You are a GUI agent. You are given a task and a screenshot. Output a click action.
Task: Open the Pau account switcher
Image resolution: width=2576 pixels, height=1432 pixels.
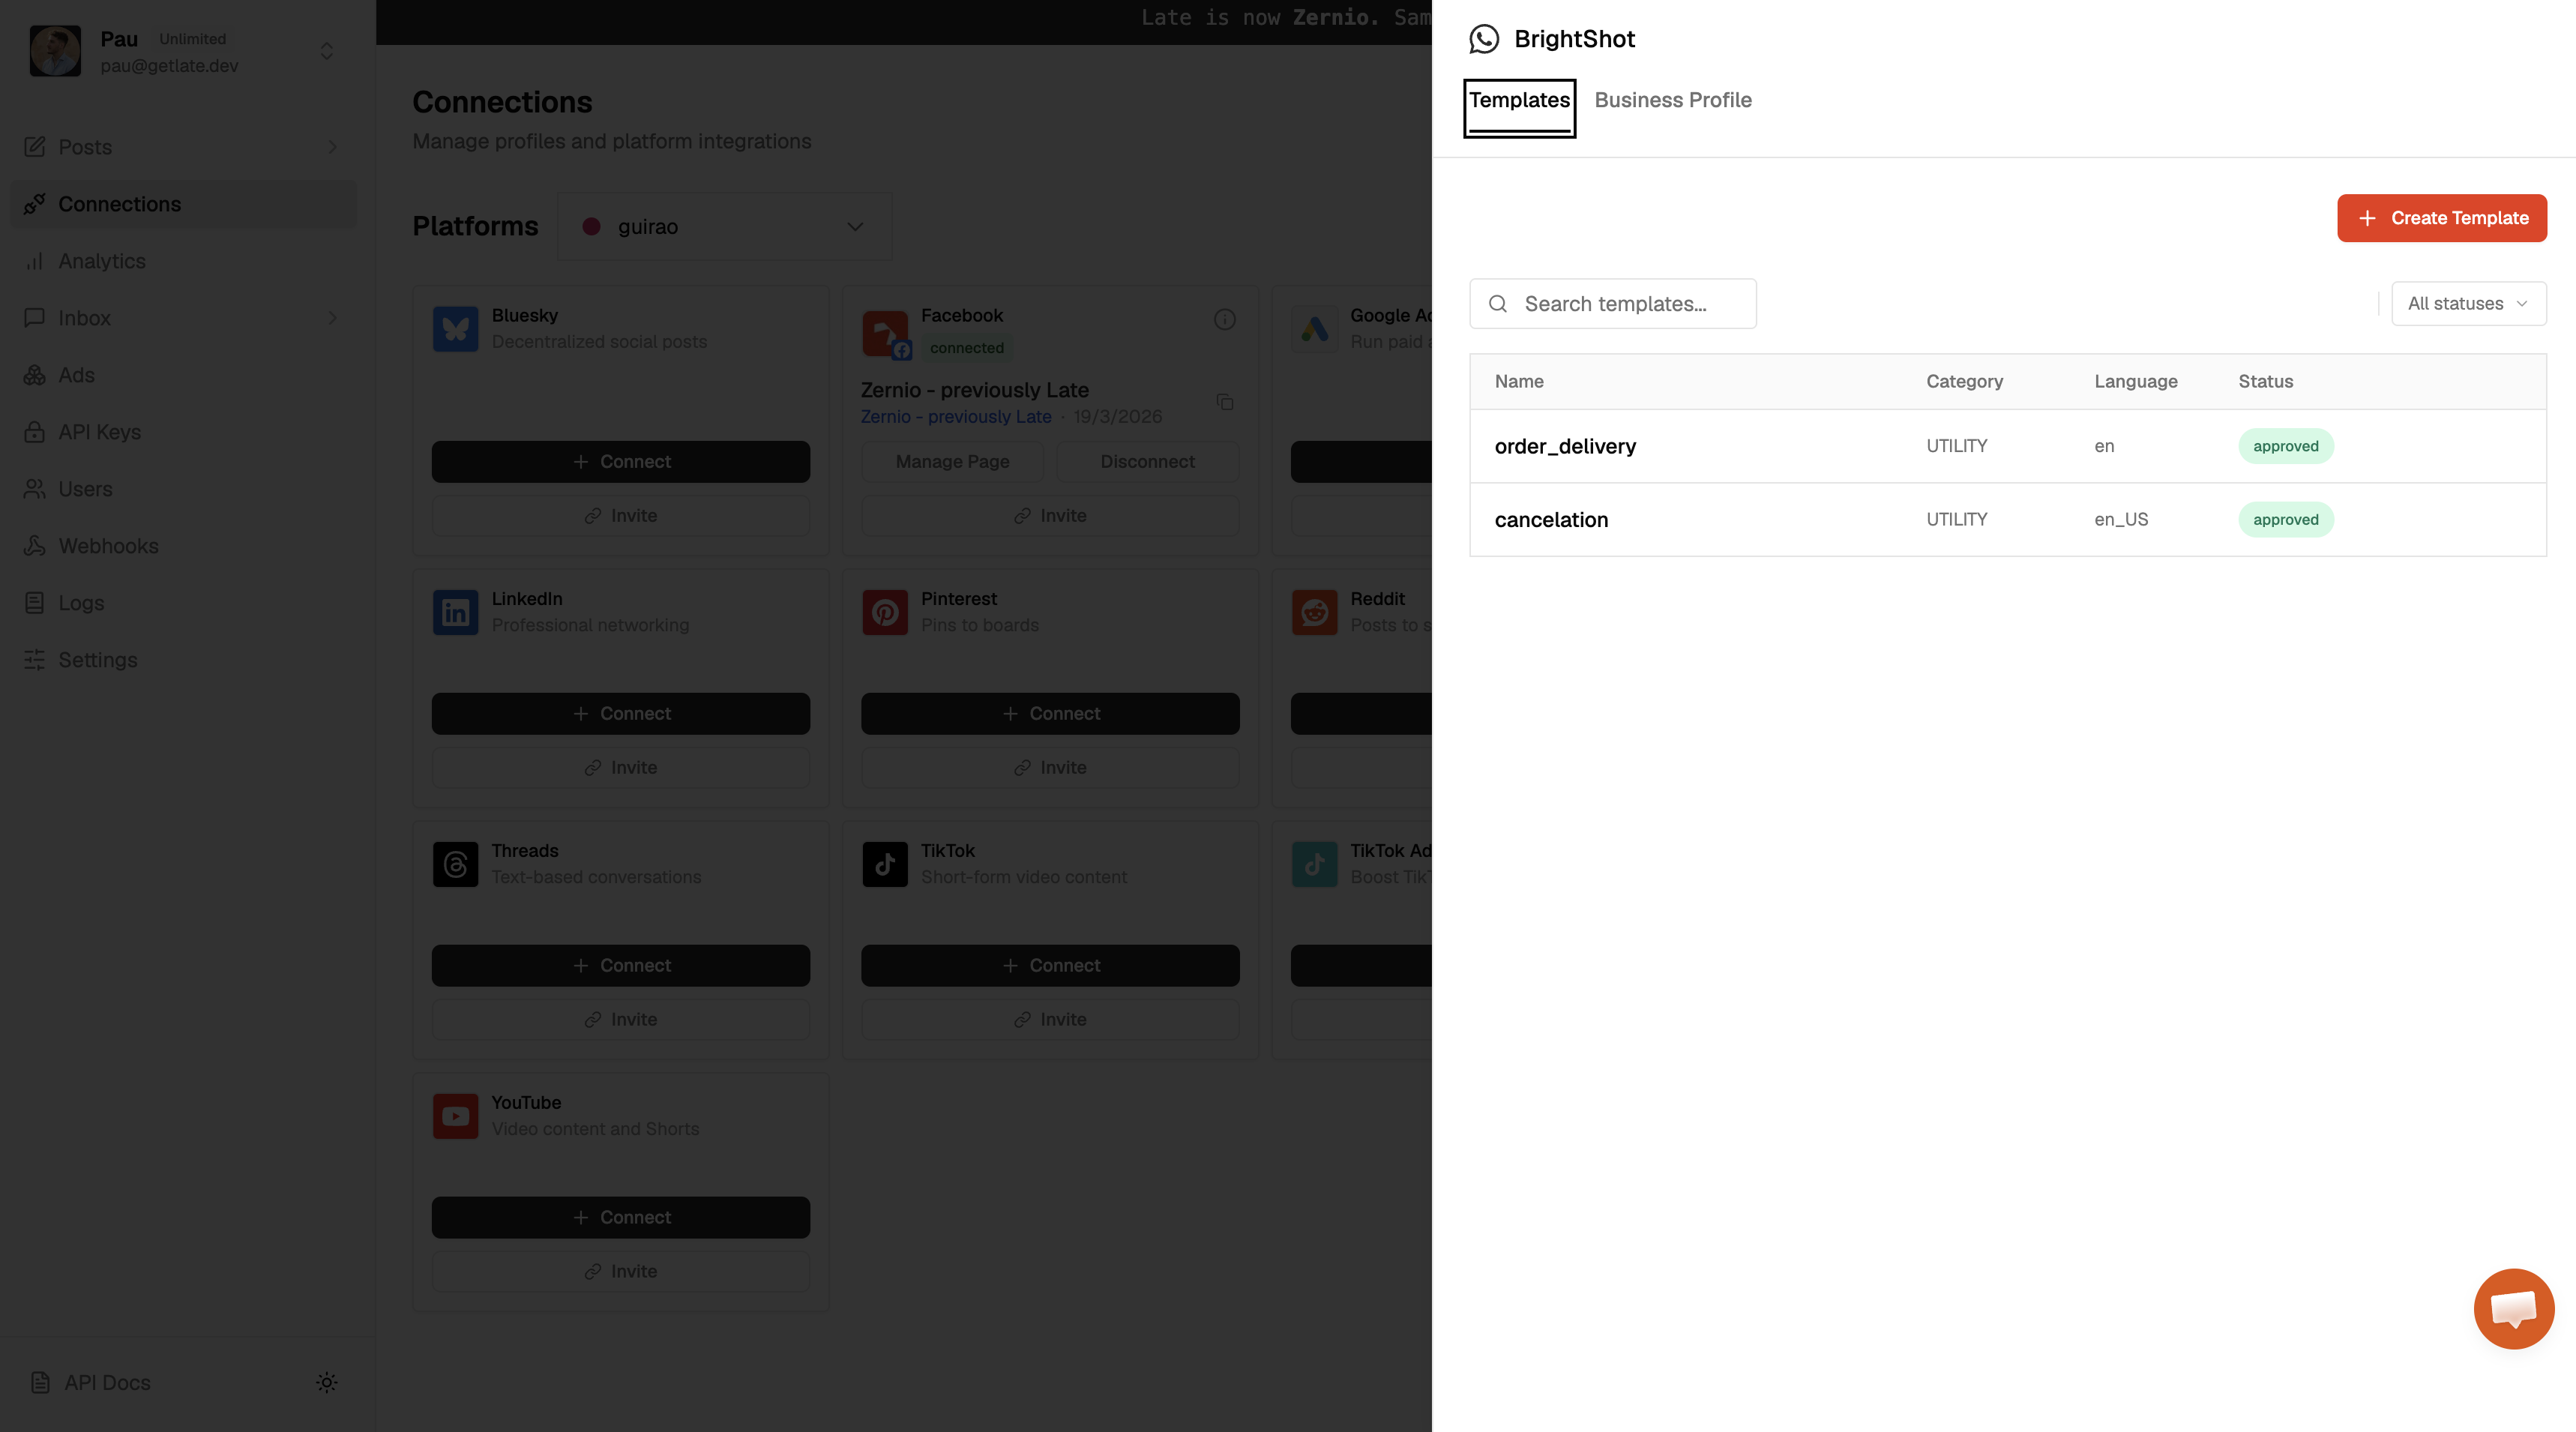coord(327,51)
